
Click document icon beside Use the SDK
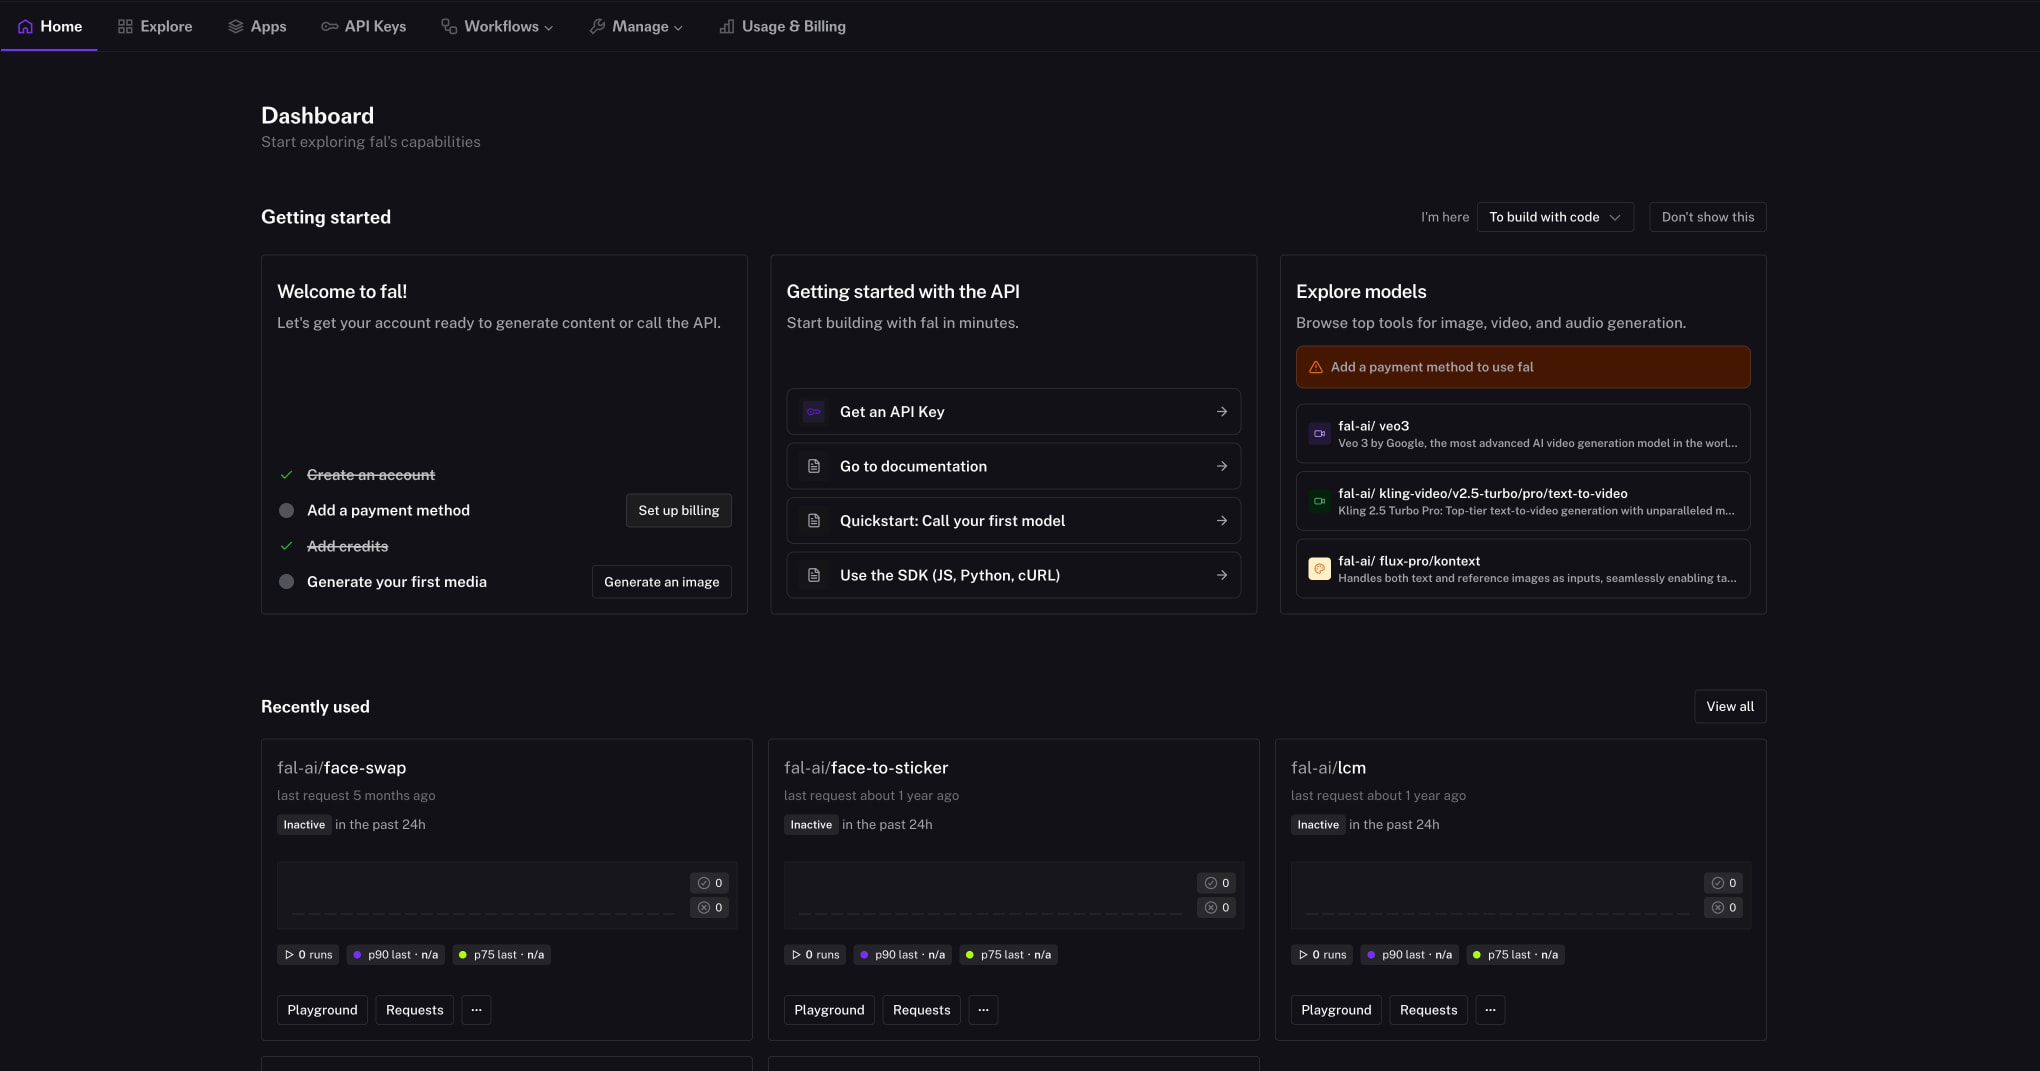pos(814,575)
